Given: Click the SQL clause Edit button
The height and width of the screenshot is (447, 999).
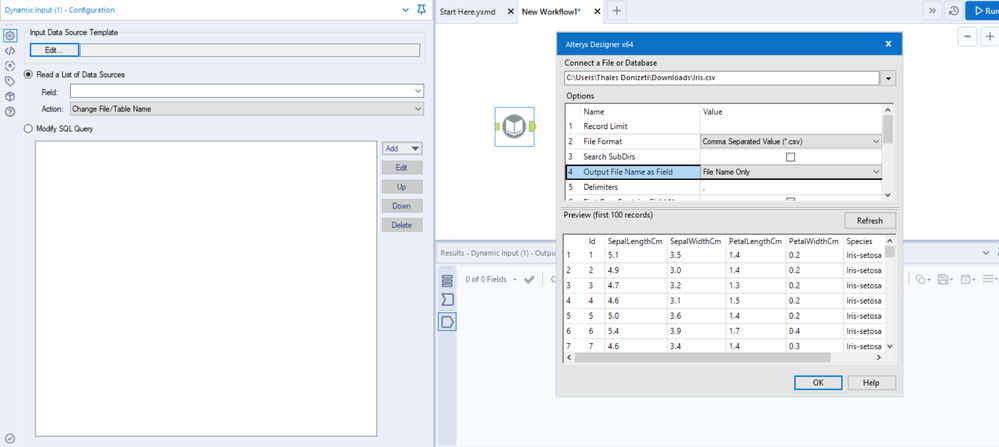Looking at the screenshot, I should tap(402, 167).
